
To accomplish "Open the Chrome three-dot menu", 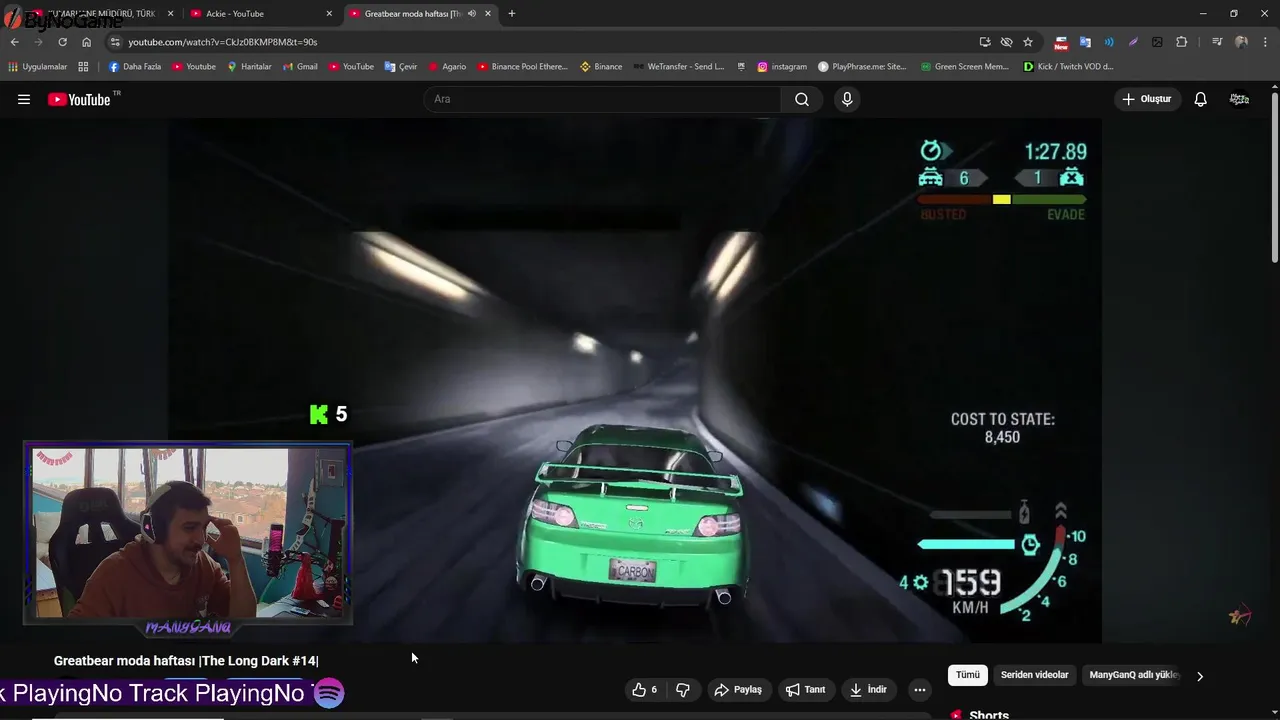I will [1265, 42].
